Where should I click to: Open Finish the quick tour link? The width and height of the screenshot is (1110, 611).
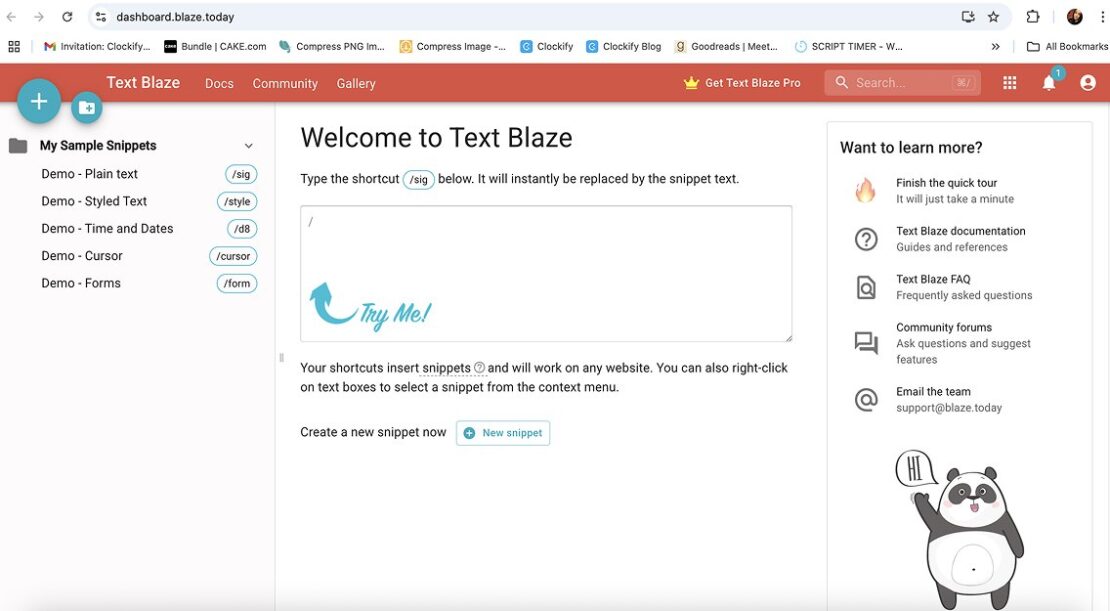[946, 183]
